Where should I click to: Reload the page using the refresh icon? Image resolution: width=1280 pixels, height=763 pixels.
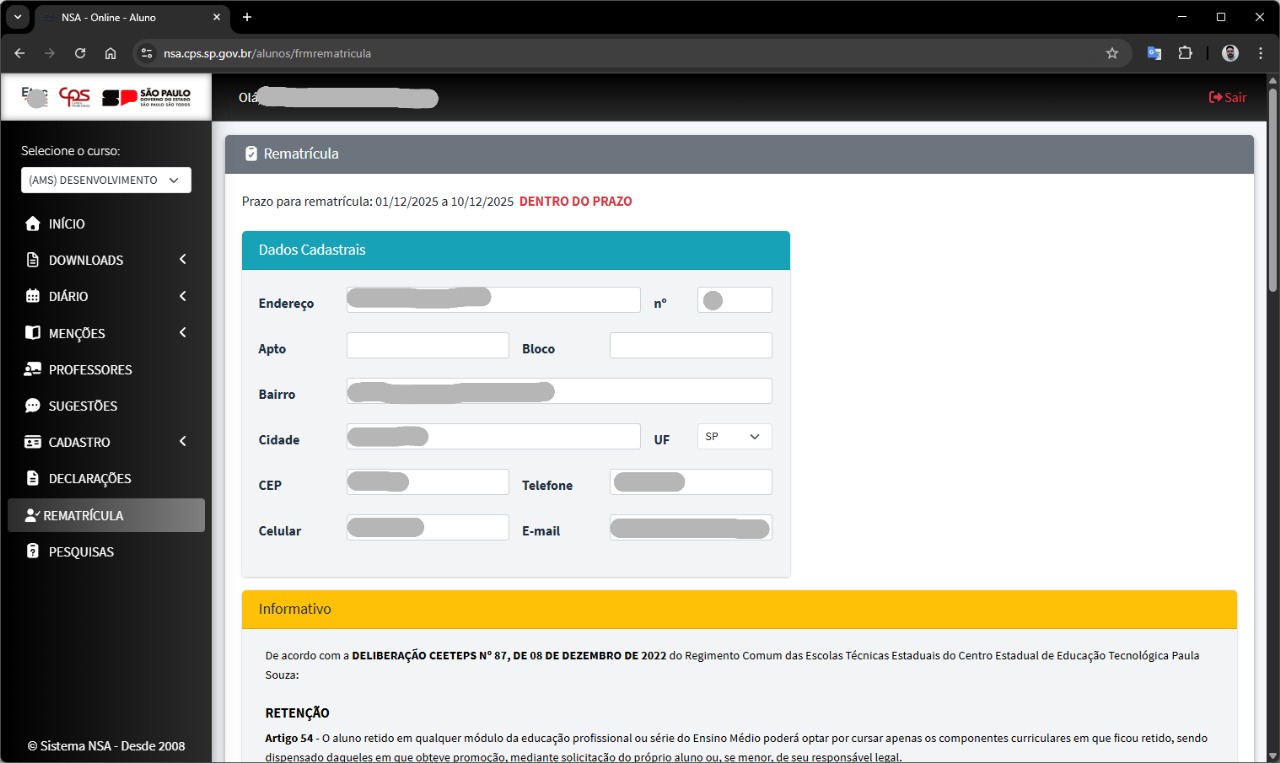pyautogui.click(x=80, y=53)
